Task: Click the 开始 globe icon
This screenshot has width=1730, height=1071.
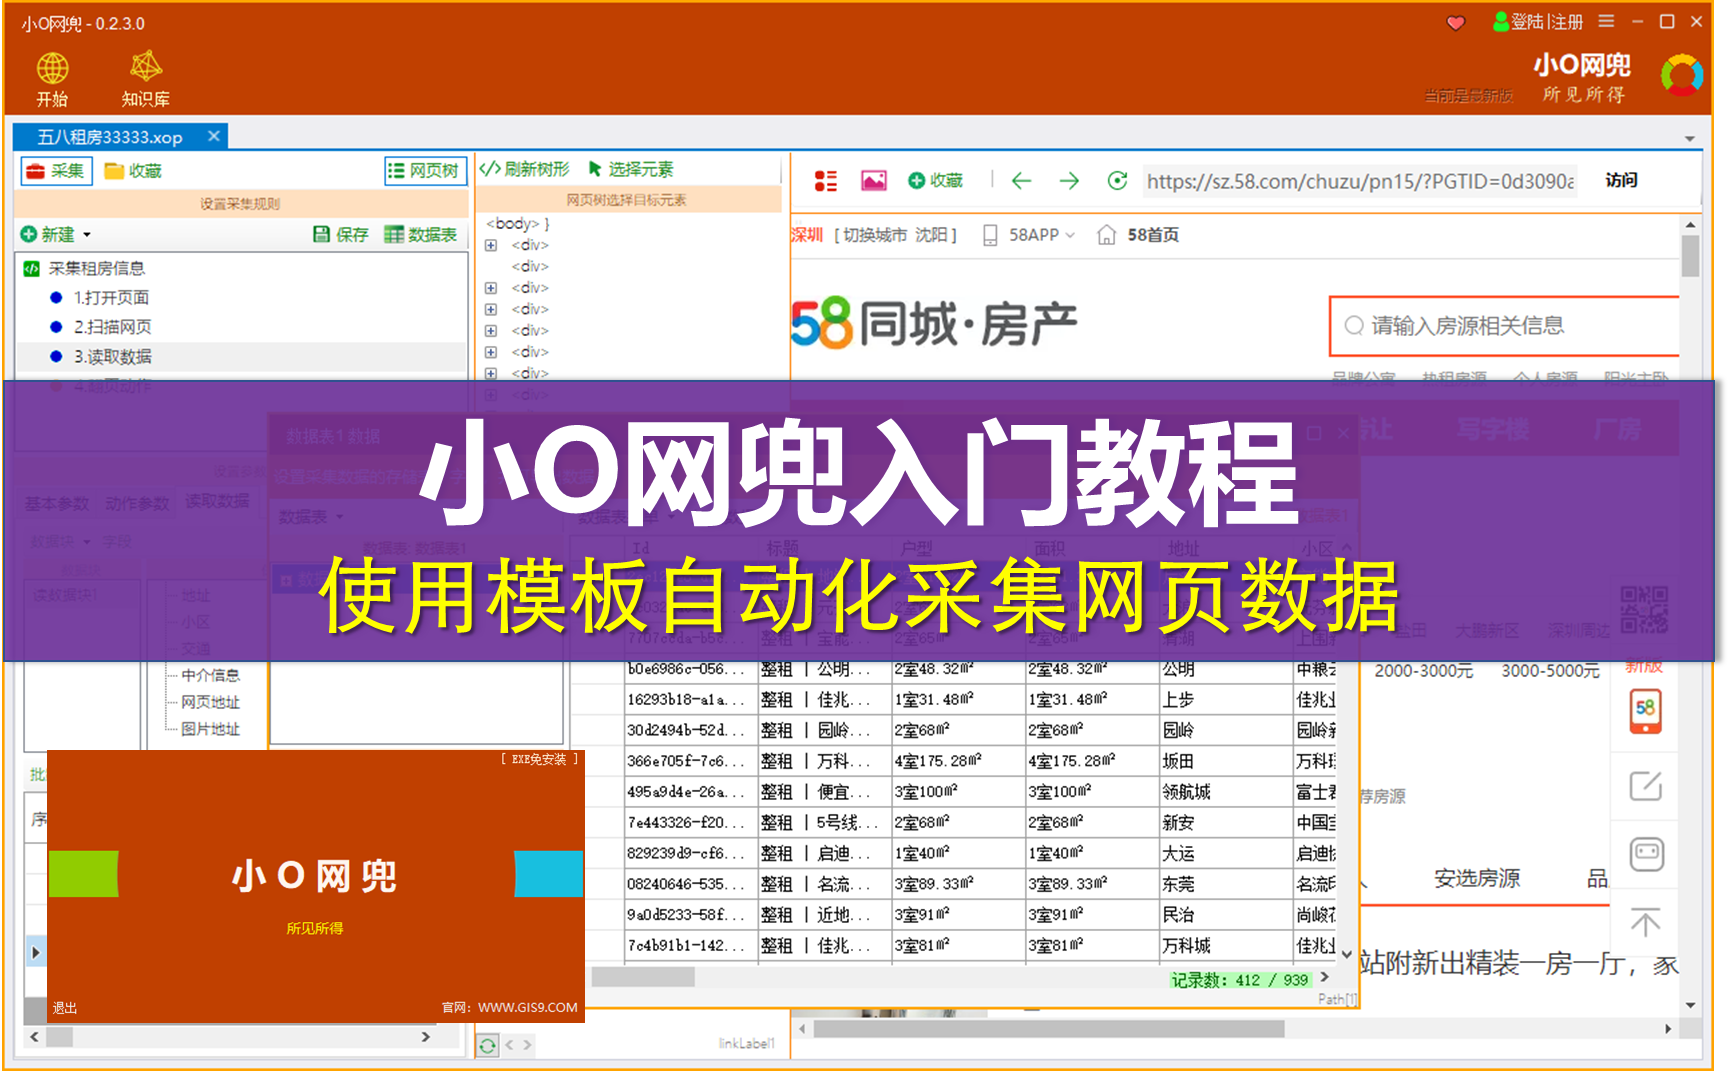Action: pyautogui.click(x=52, y=68)
